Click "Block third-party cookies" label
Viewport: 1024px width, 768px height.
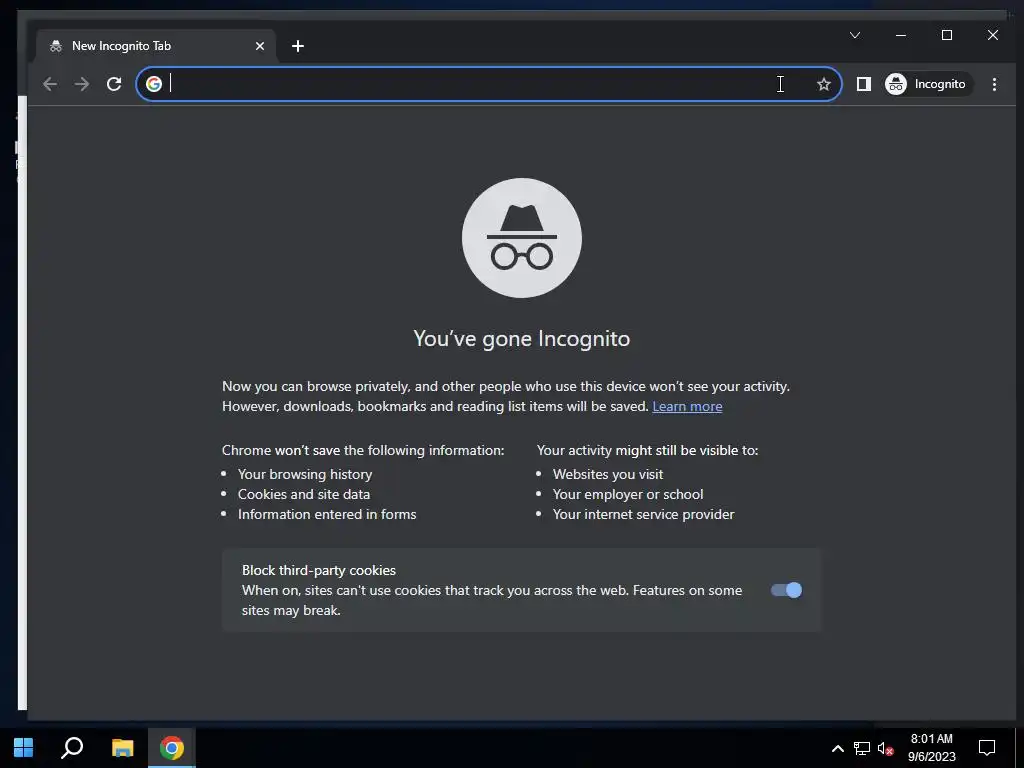(319, 570)
